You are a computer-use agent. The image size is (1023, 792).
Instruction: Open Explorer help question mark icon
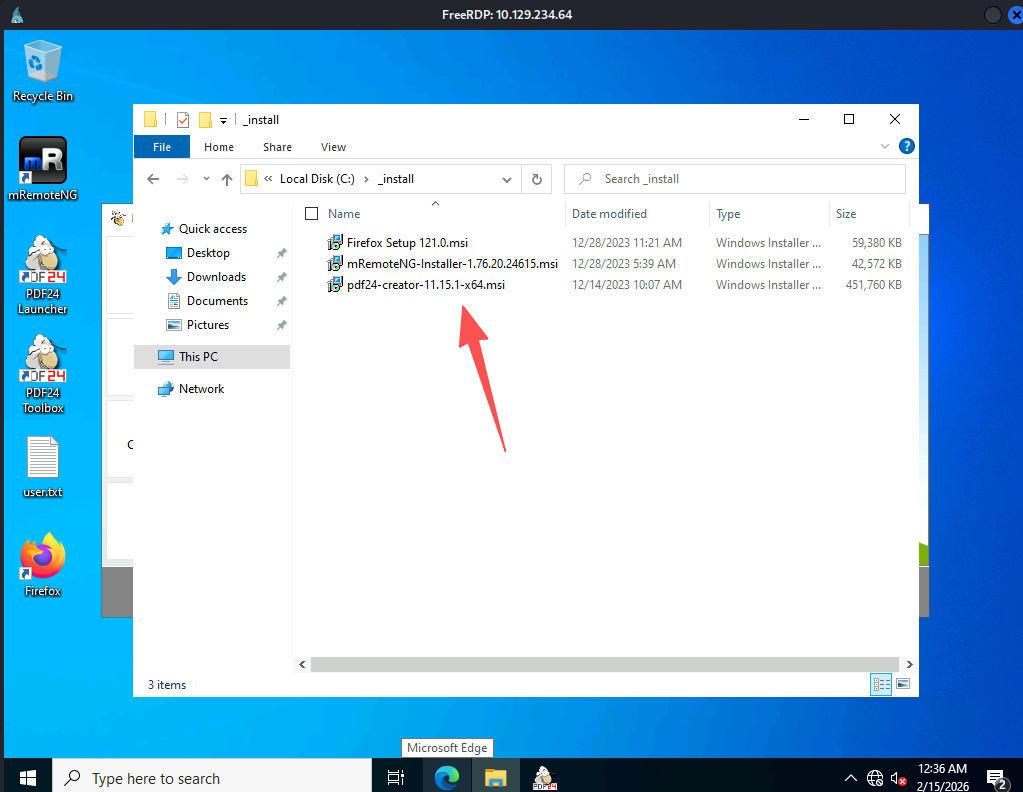click(x=906, y=146)
